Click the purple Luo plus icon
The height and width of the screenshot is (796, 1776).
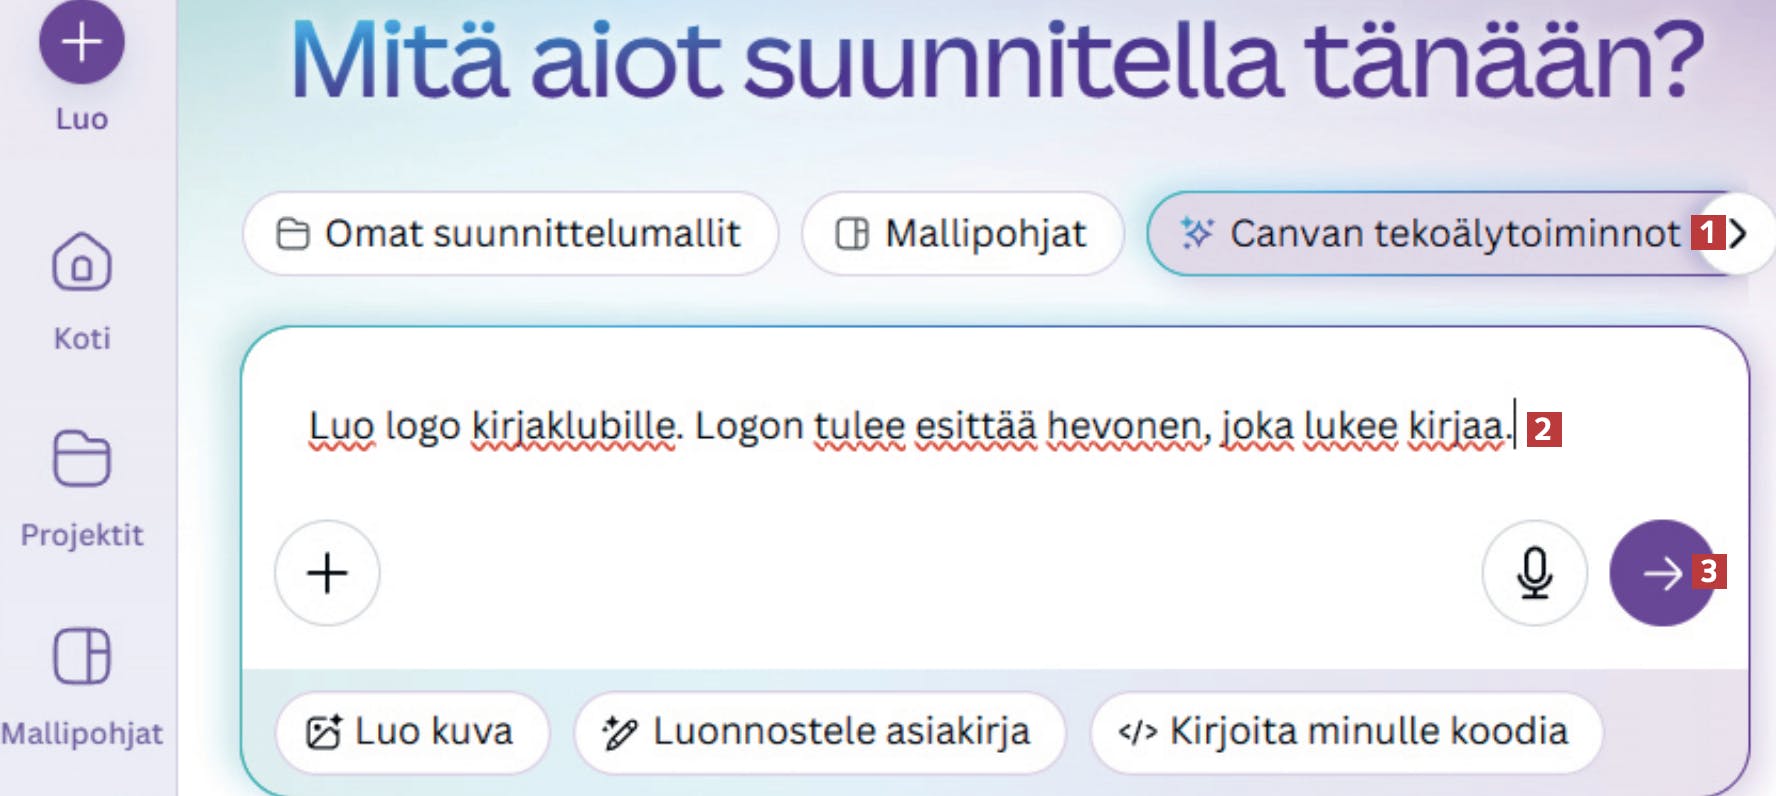(82, 42)
